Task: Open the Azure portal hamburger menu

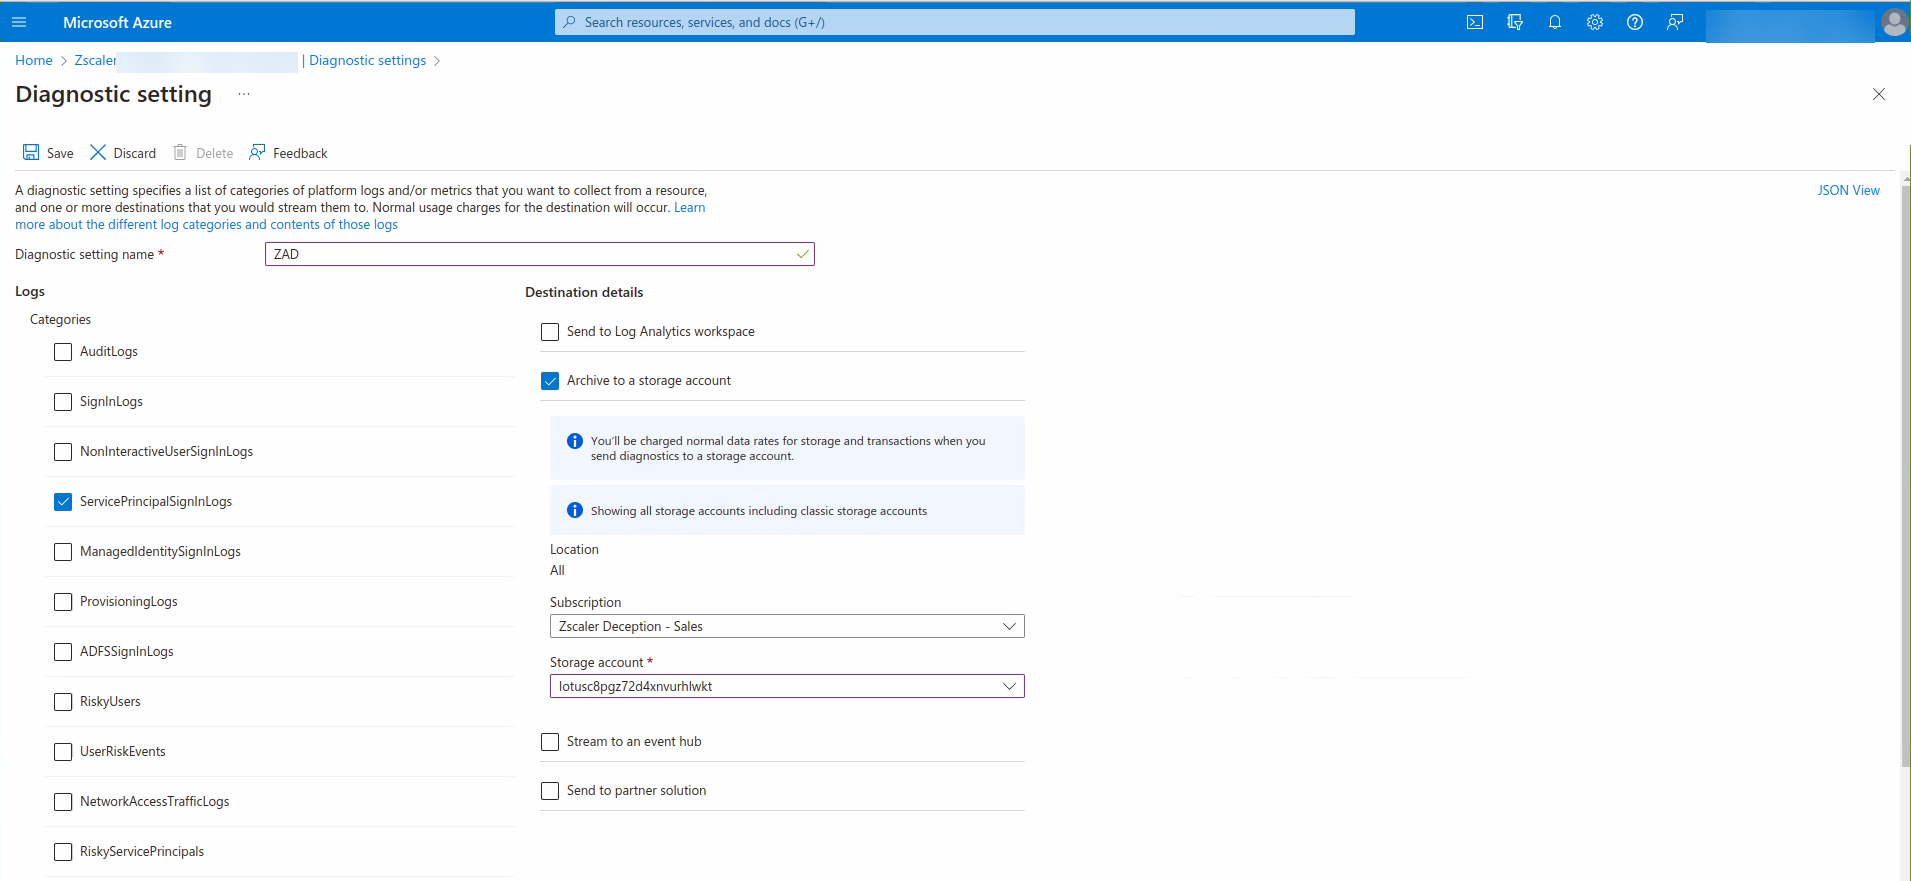Action: (19, 22)
